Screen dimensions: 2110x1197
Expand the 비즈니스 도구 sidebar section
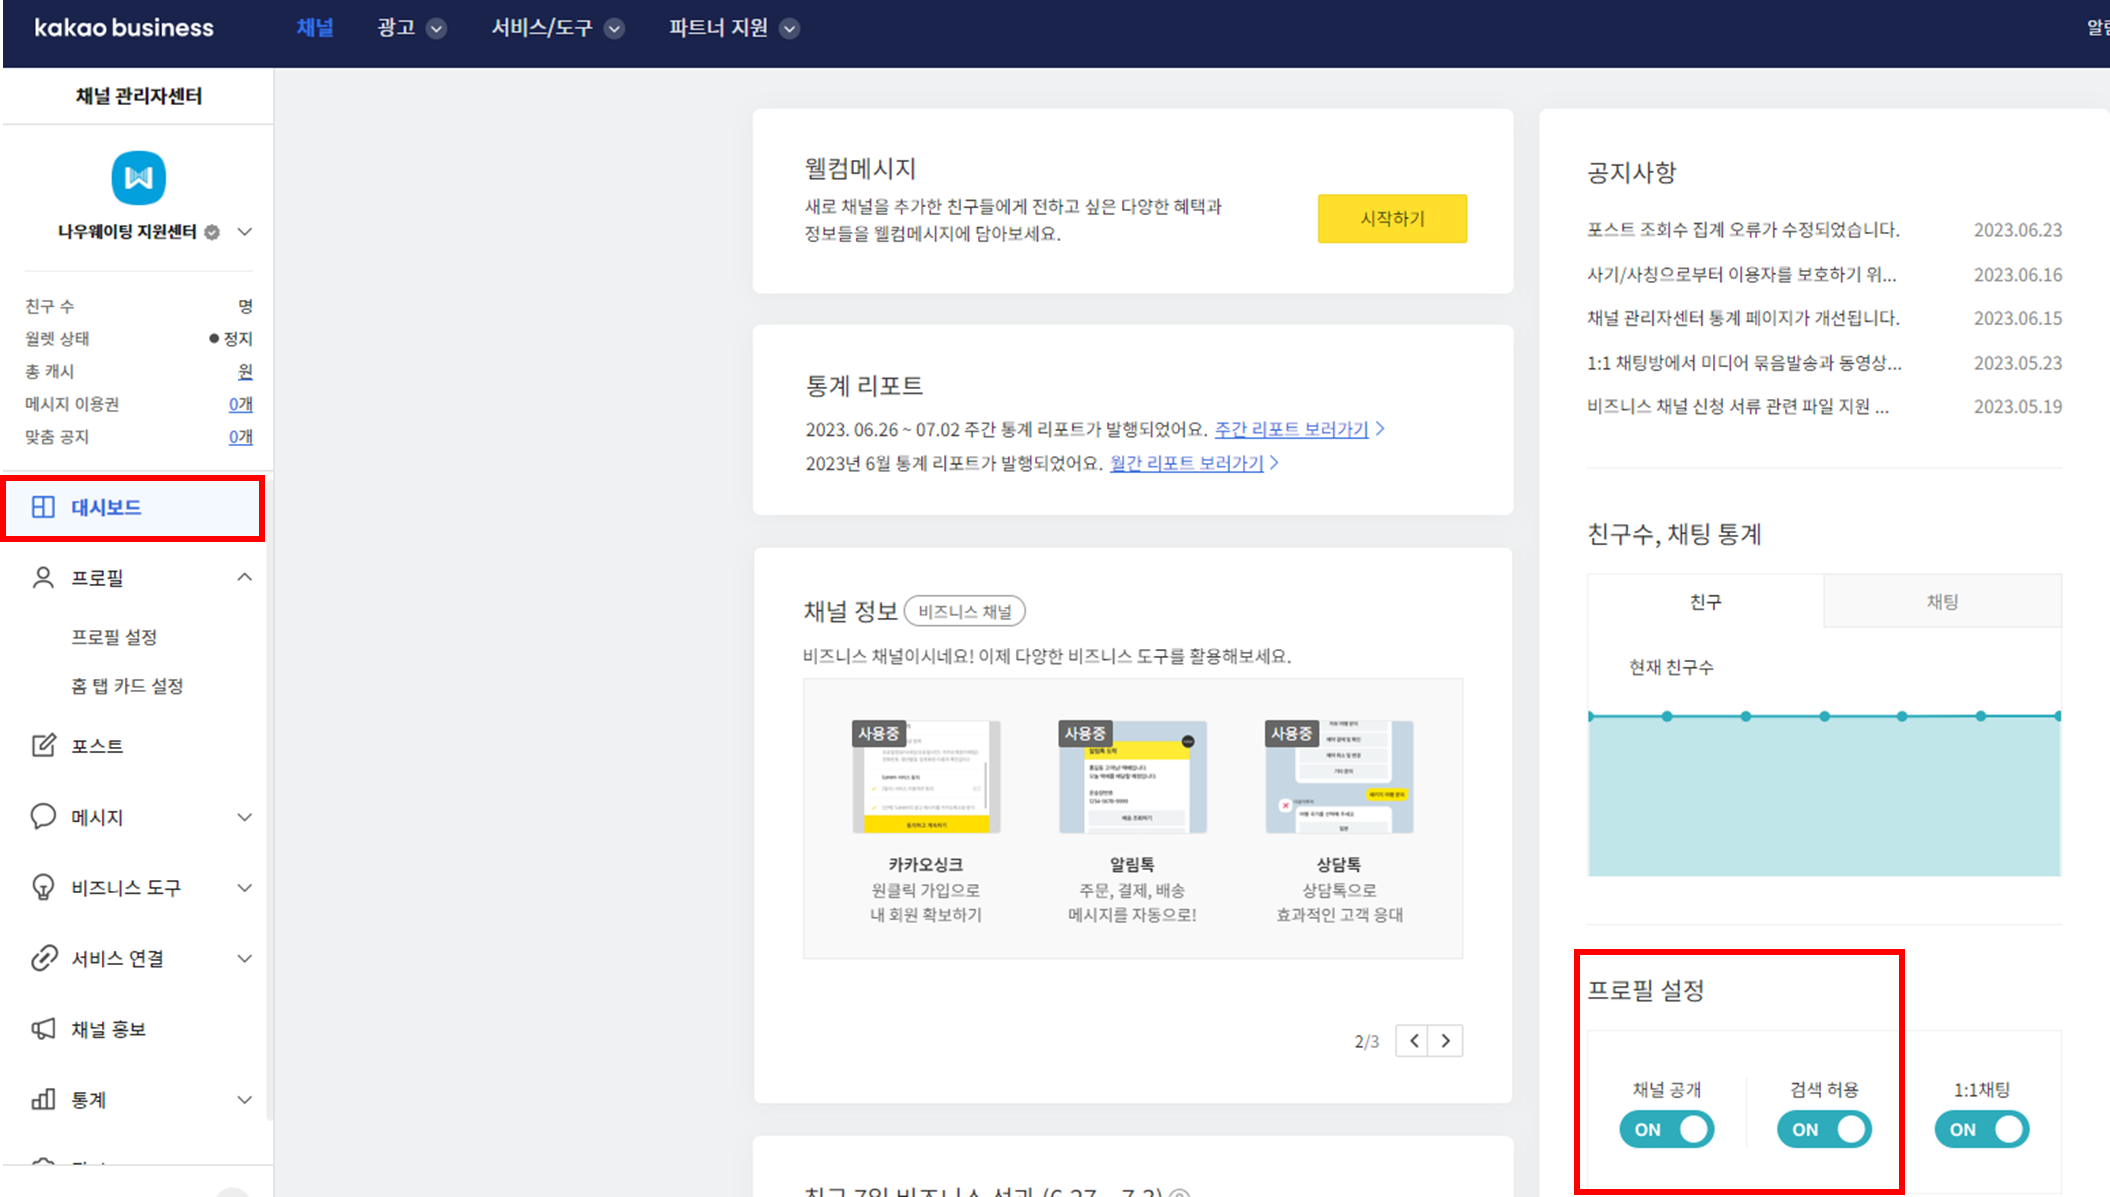[244, 888]
